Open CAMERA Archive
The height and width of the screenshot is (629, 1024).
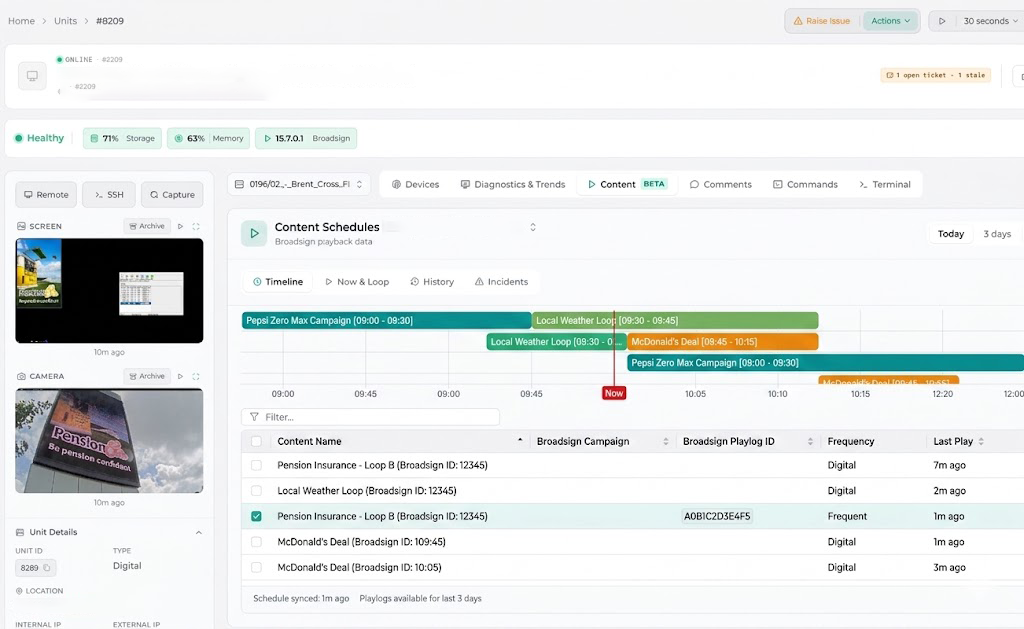(147, 376)
